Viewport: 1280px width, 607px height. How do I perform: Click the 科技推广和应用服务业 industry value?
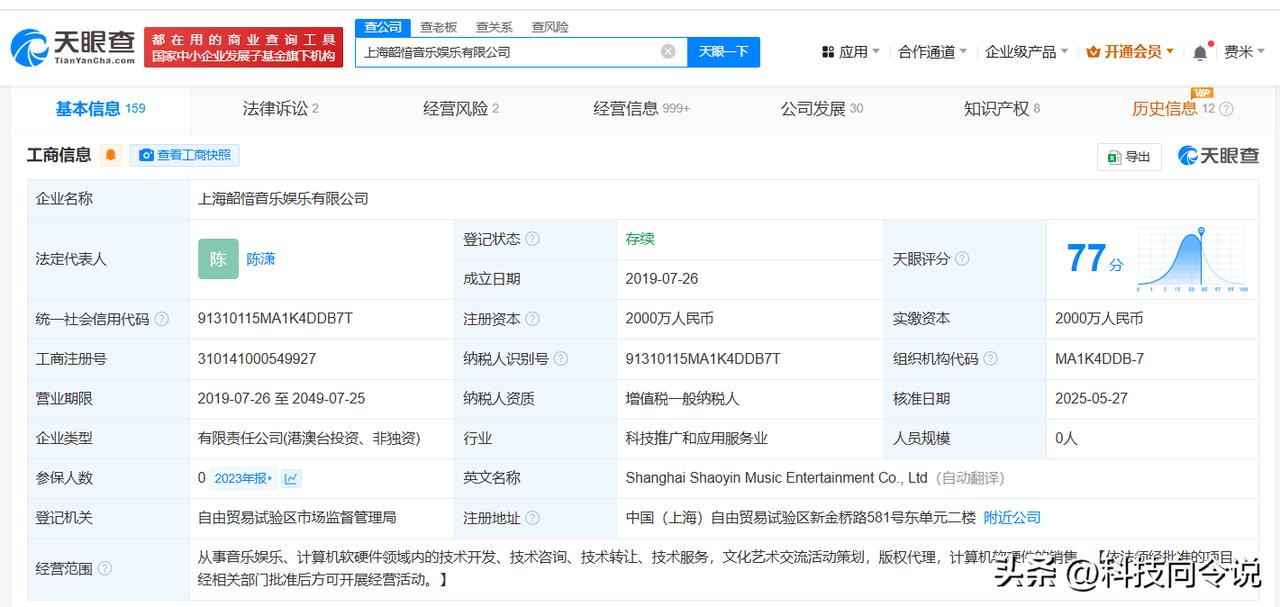pyautogui.click(x=697, y=438)
